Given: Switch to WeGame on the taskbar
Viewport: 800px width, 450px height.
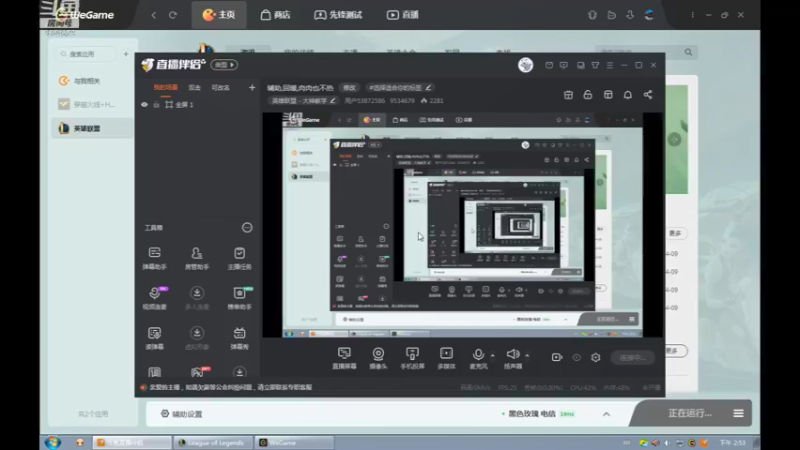Looking at the screenshot, I should [x=294, y=442].
